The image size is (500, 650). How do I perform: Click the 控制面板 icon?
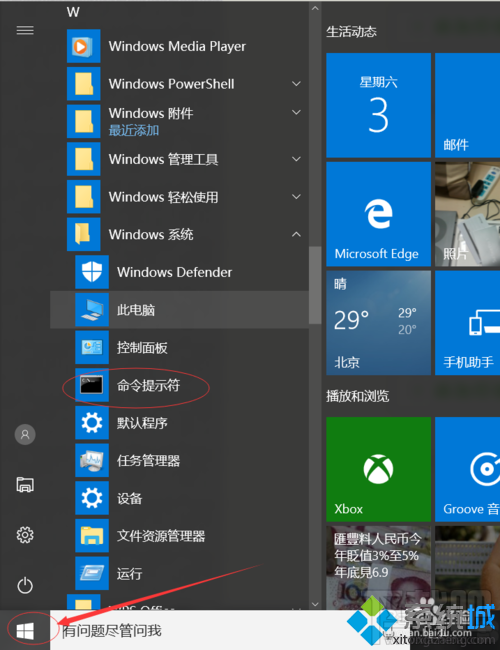(x=92, y=347)
